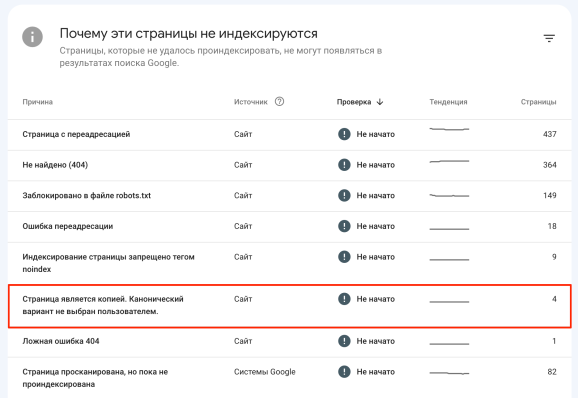578x398 pixels.
Task: Click page count 437
Action: 550,134
